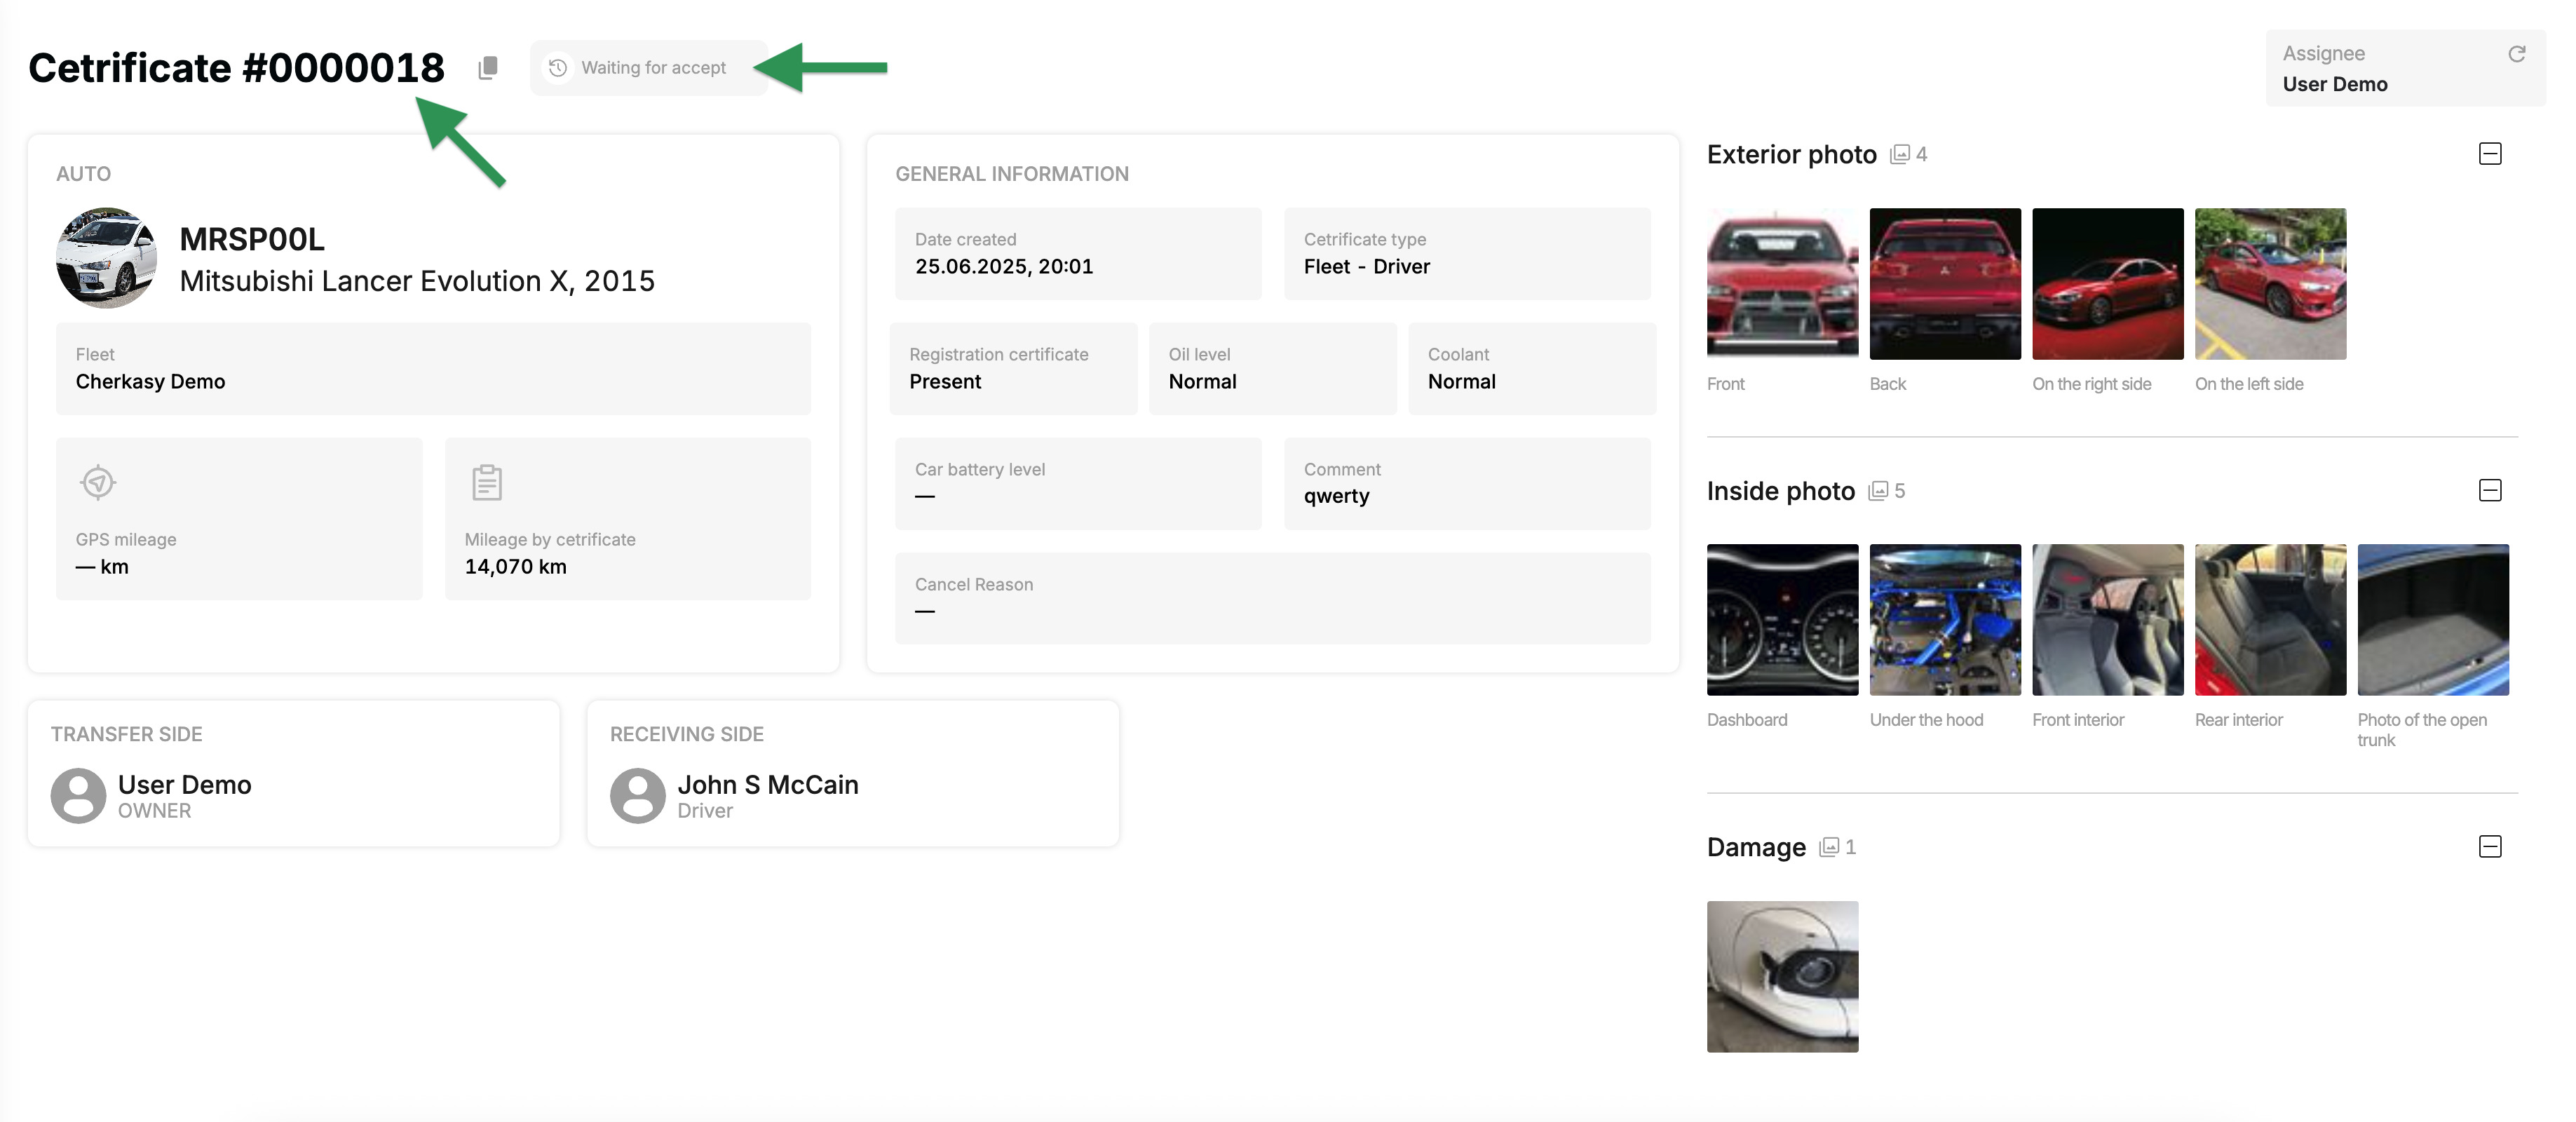Click the Damage heading
Viewport: 2576px width, 1122px height.
point(1756,847)
